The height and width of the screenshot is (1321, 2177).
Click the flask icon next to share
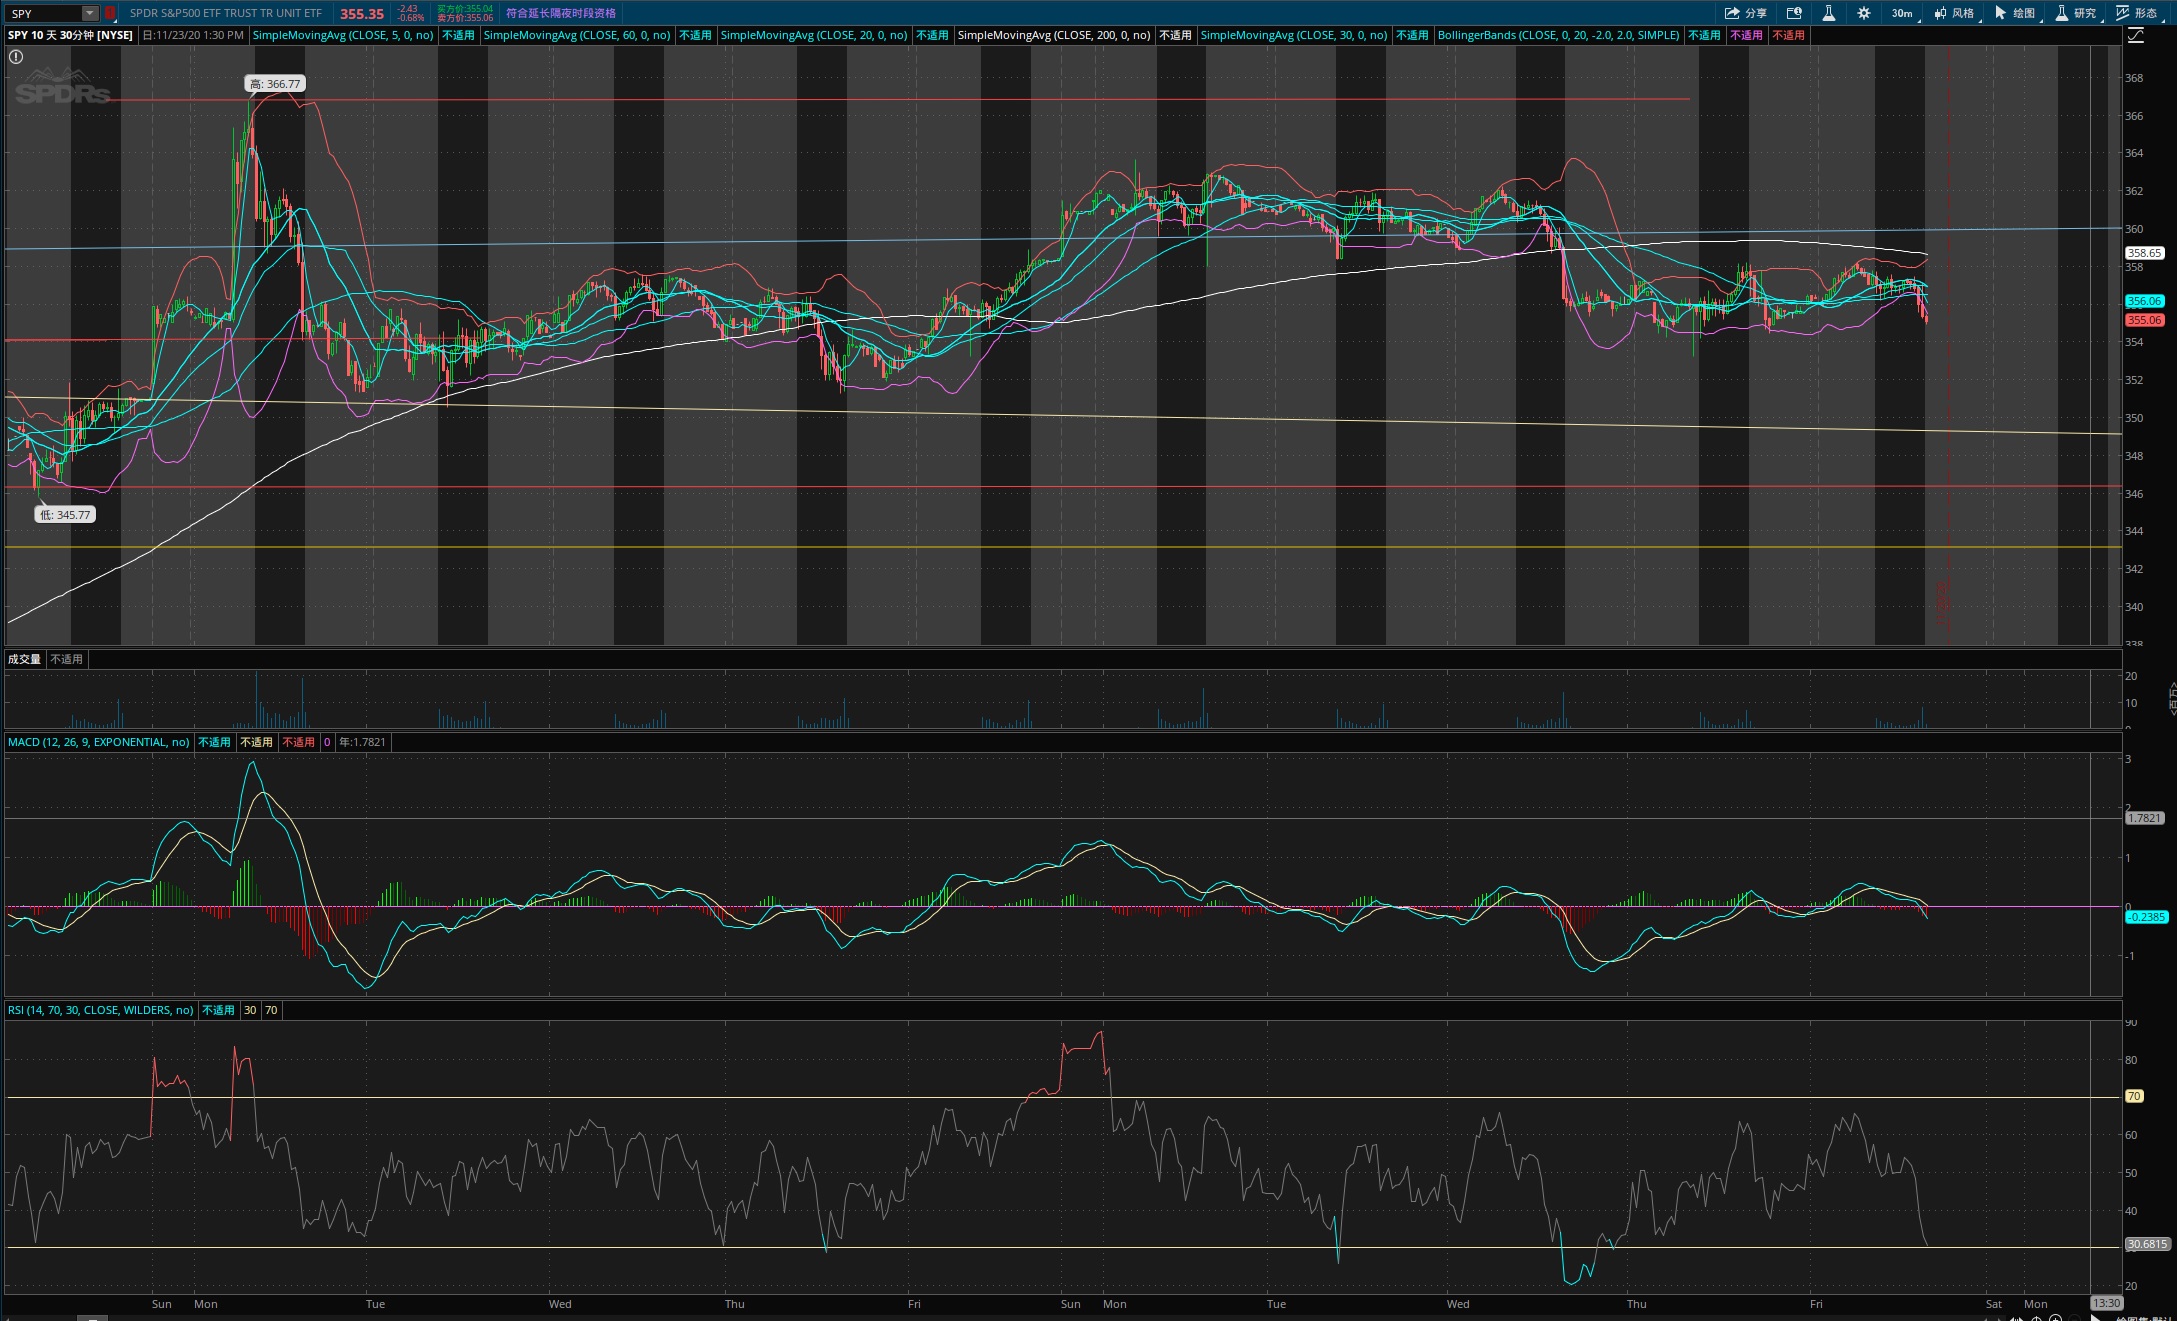(1828, 13)
